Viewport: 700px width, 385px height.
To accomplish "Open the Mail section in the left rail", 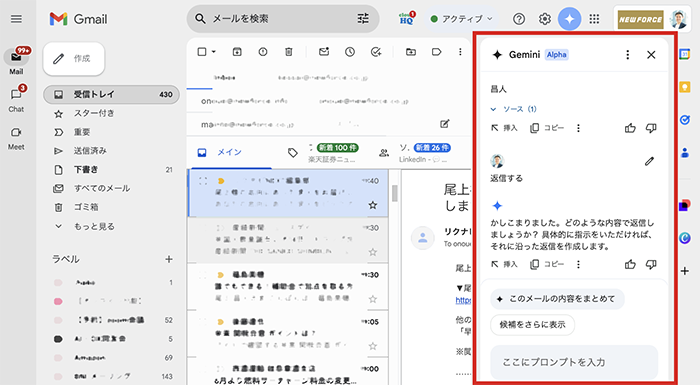I will (x=17, y=61).
